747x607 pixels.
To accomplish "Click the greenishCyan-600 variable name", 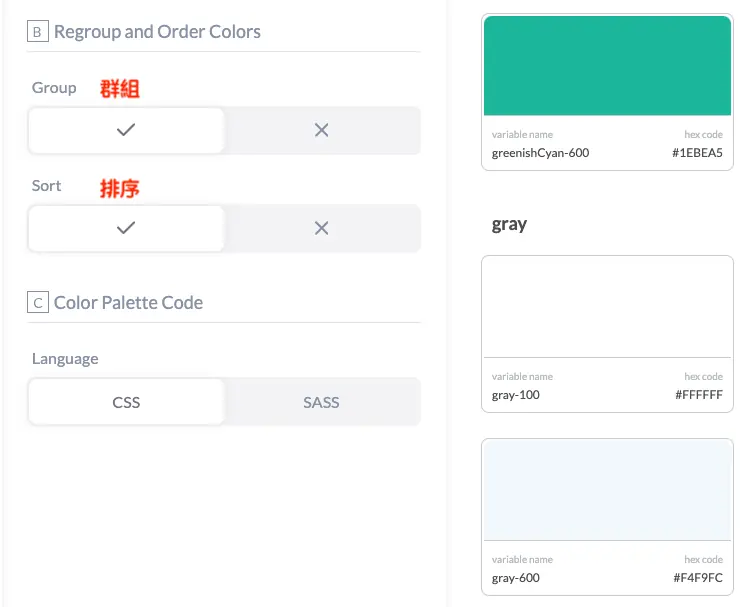I will (x=540, y=153).
